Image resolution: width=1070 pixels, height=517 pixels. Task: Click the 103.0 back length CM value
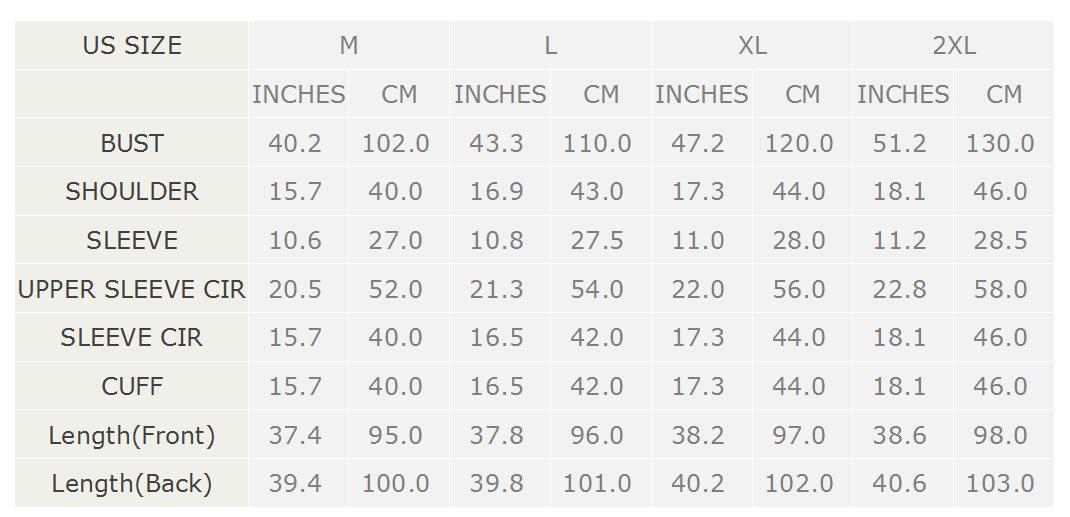pos(1000,484)
